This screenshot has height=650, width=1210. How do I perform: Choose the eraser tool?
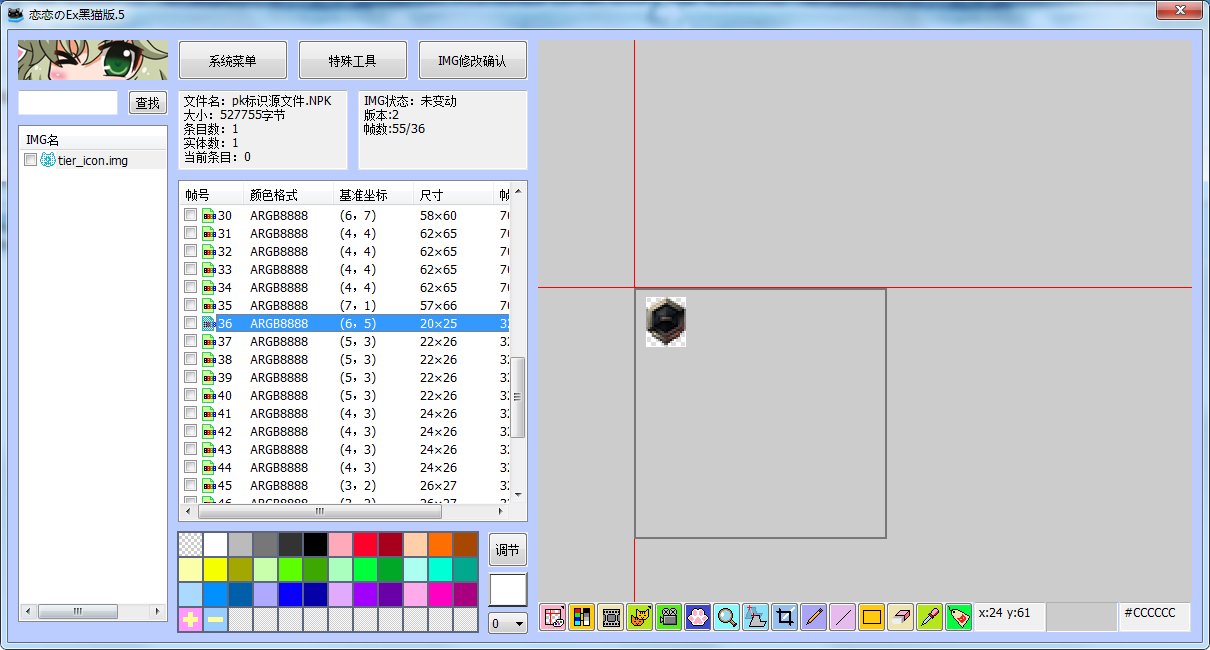click(901, 617)
